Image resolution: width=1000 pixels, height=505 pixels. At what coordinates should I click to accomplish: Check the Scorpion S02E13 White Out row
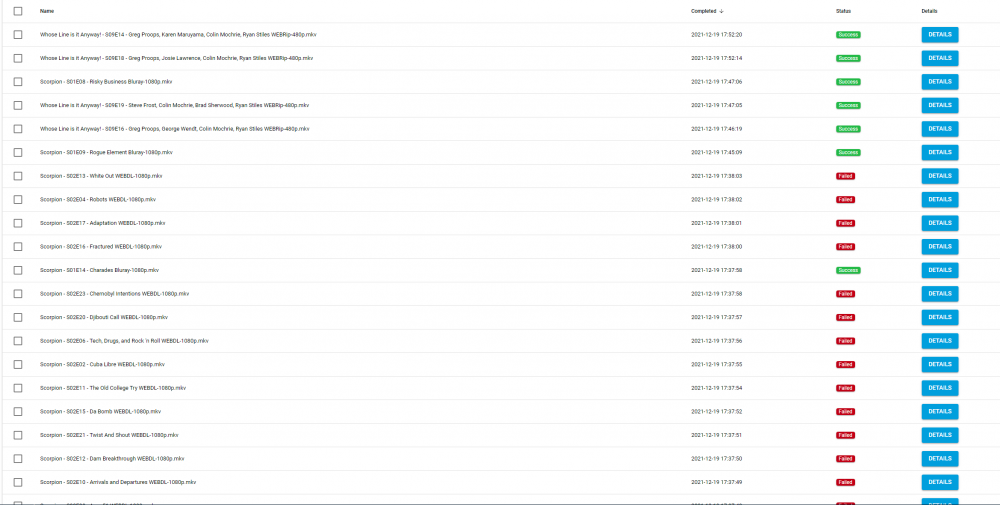17,176
